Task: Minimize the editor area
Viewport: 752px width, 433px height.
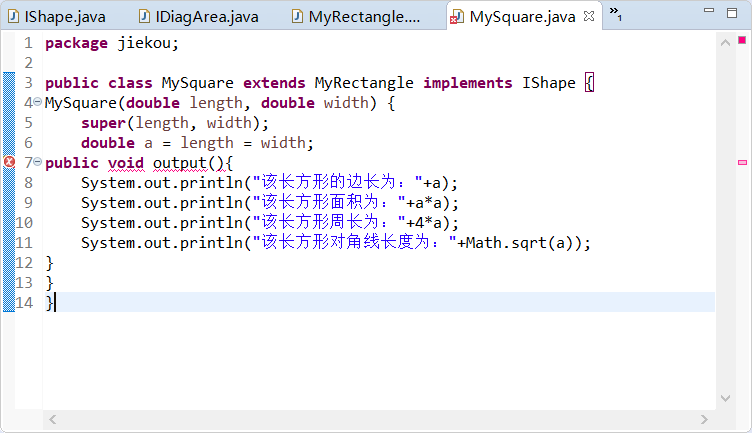Action: tap(709, 10)
